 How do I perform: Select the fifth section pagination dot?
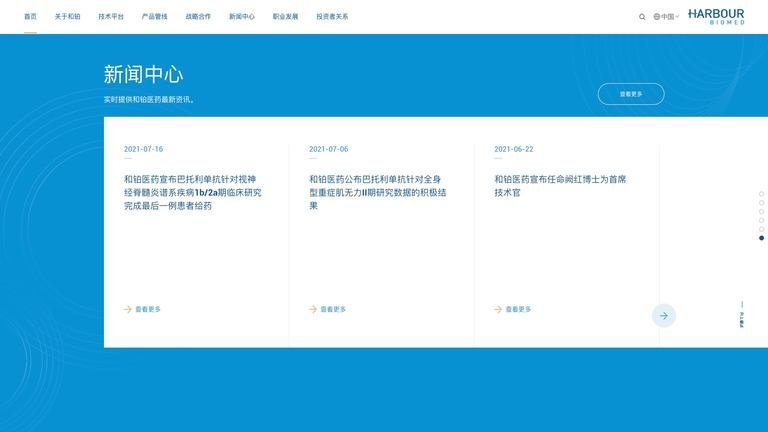pos(761,229)
